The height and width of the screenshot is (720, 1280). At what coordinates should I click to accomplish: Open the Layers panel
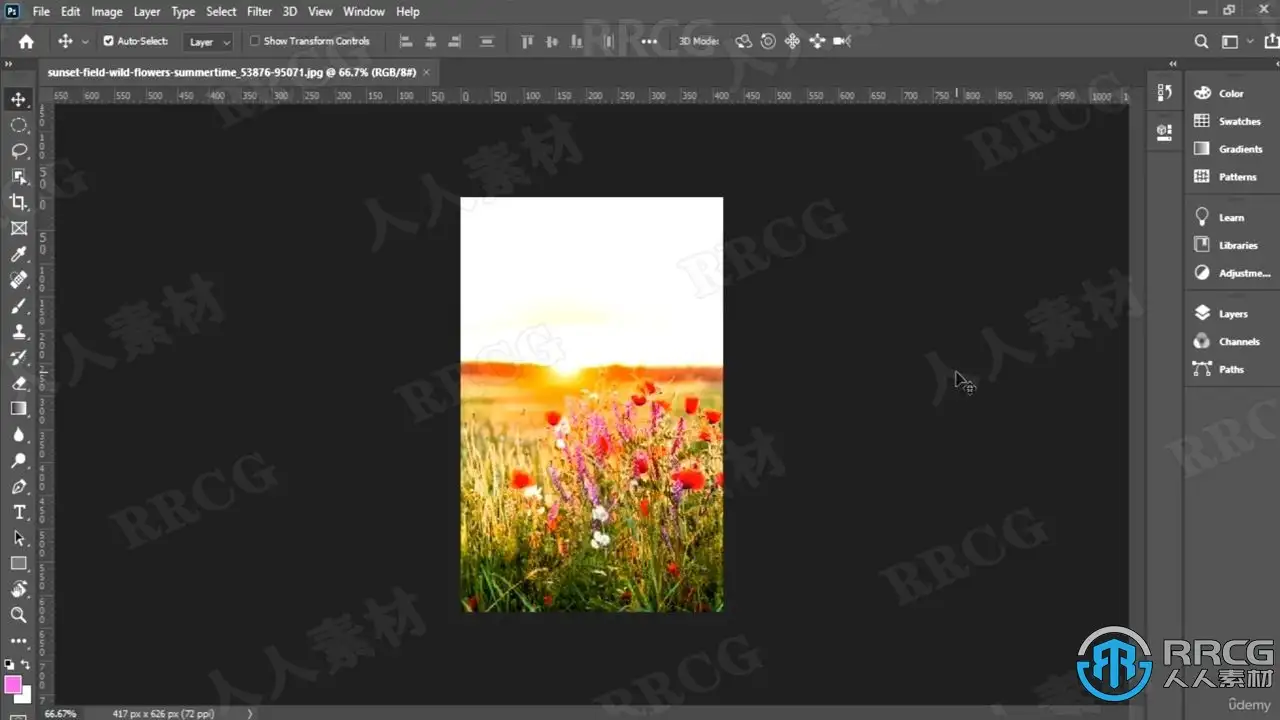point(1221,314)
